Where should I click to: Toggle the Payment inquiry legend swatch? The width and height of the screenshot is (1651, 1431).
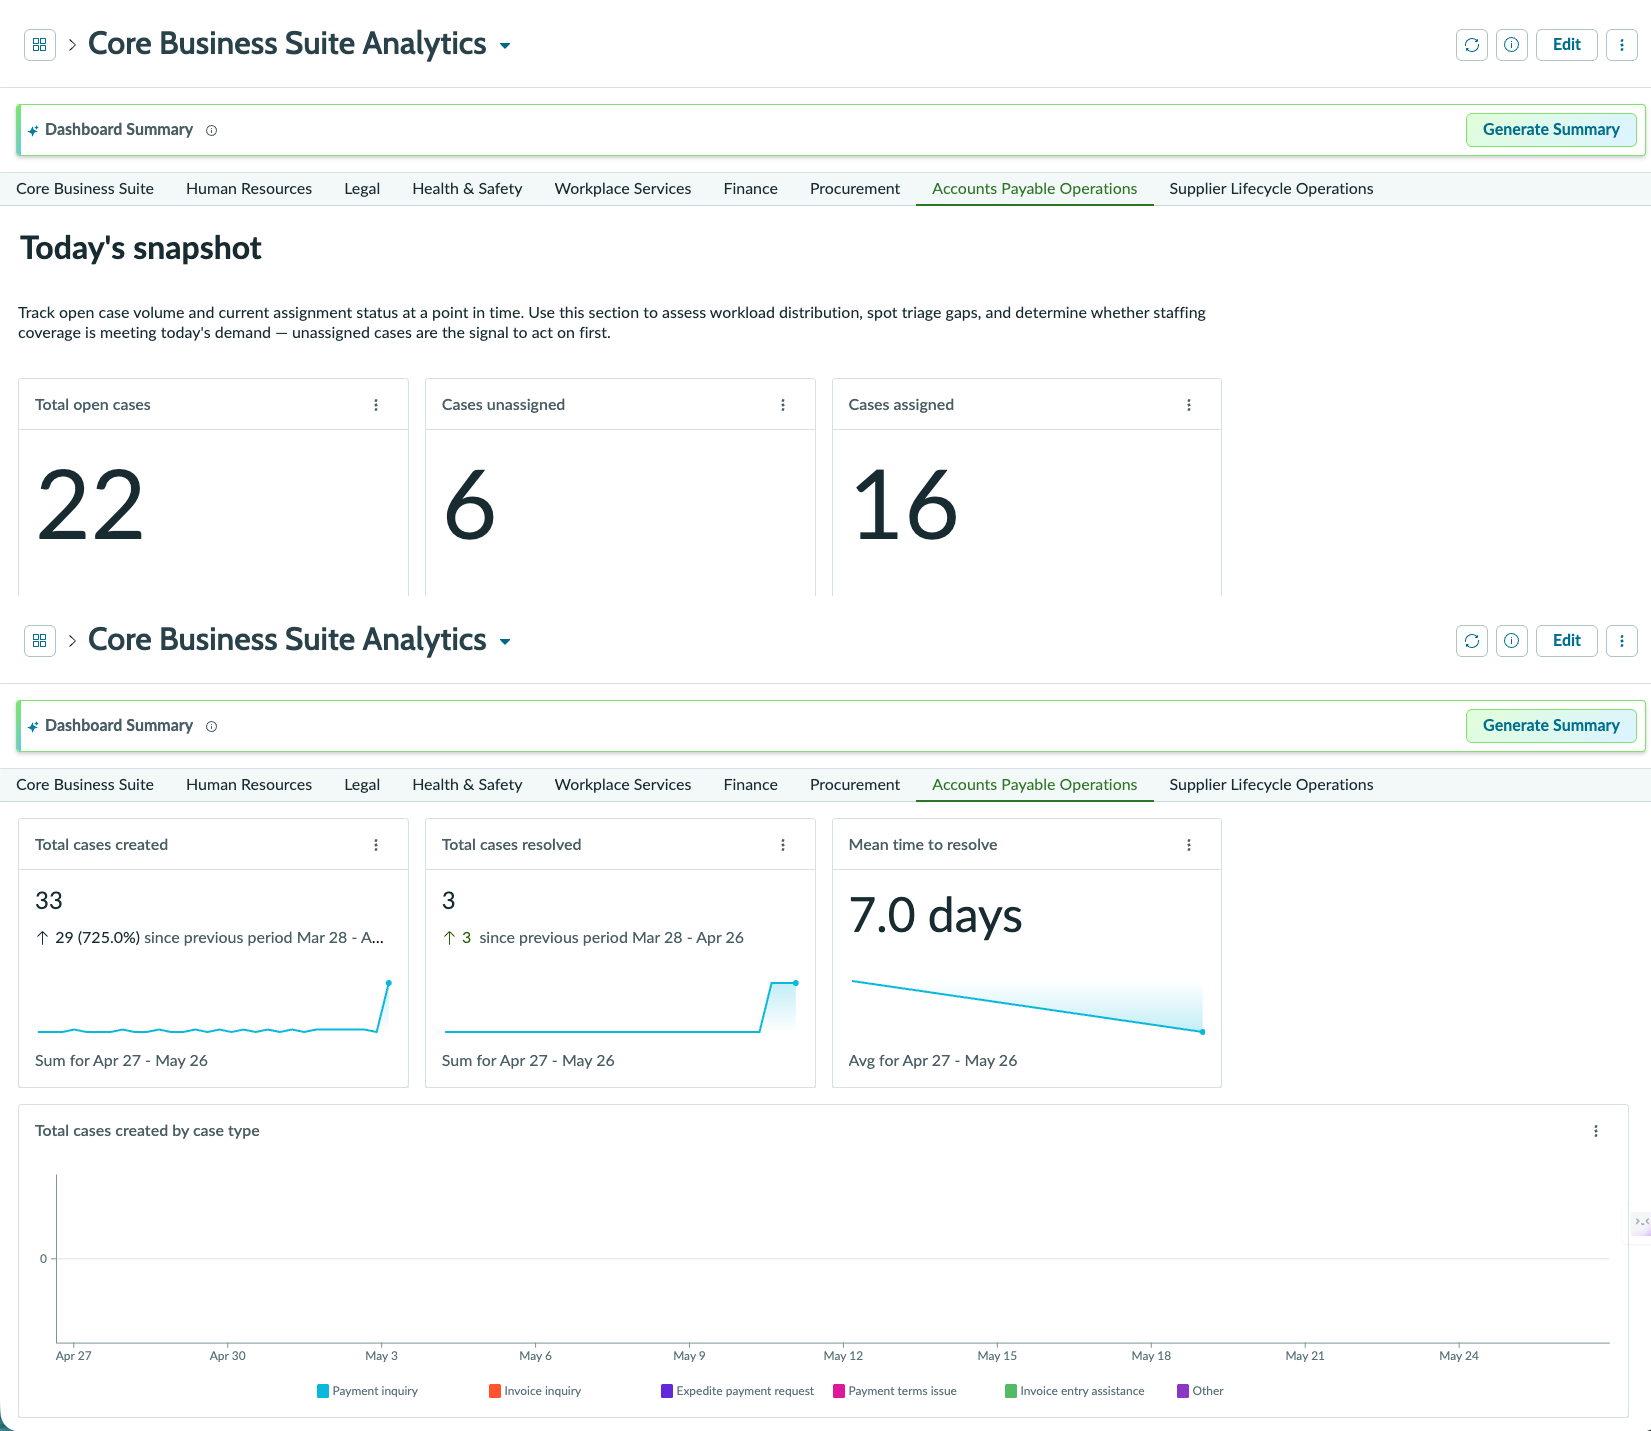point(323,1391)
